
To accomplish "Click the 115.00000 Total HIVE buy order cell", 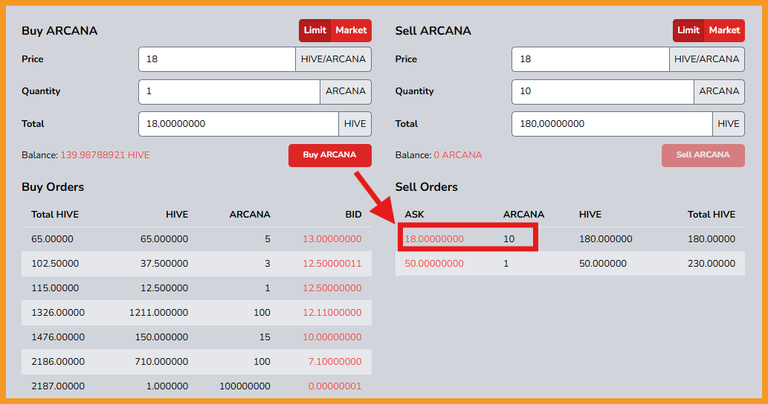I will pos(55,288).
